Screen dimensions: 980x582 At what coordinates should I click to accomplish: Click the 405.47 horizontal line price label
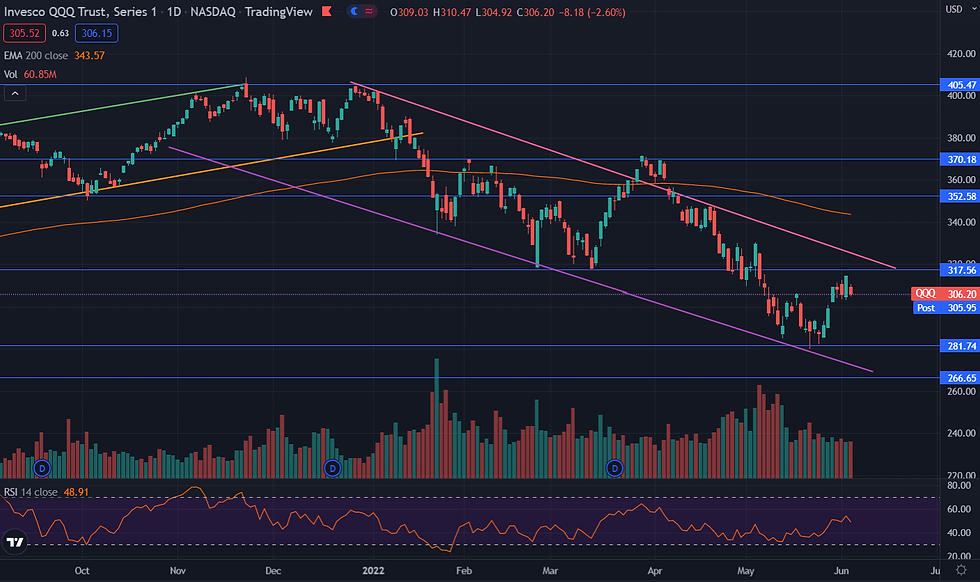click(x=959, y=85)
